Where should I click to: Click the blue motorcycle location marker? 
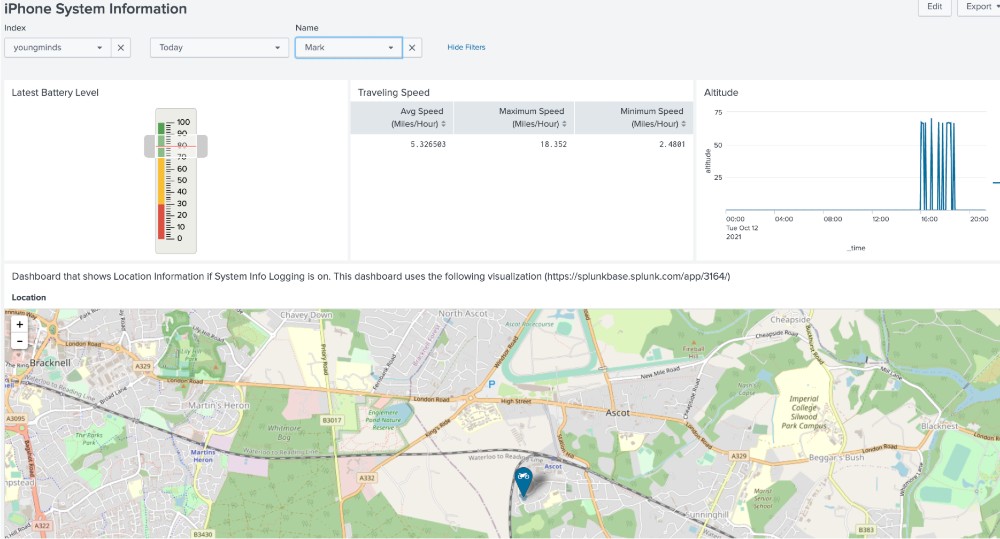click(524, 482)
